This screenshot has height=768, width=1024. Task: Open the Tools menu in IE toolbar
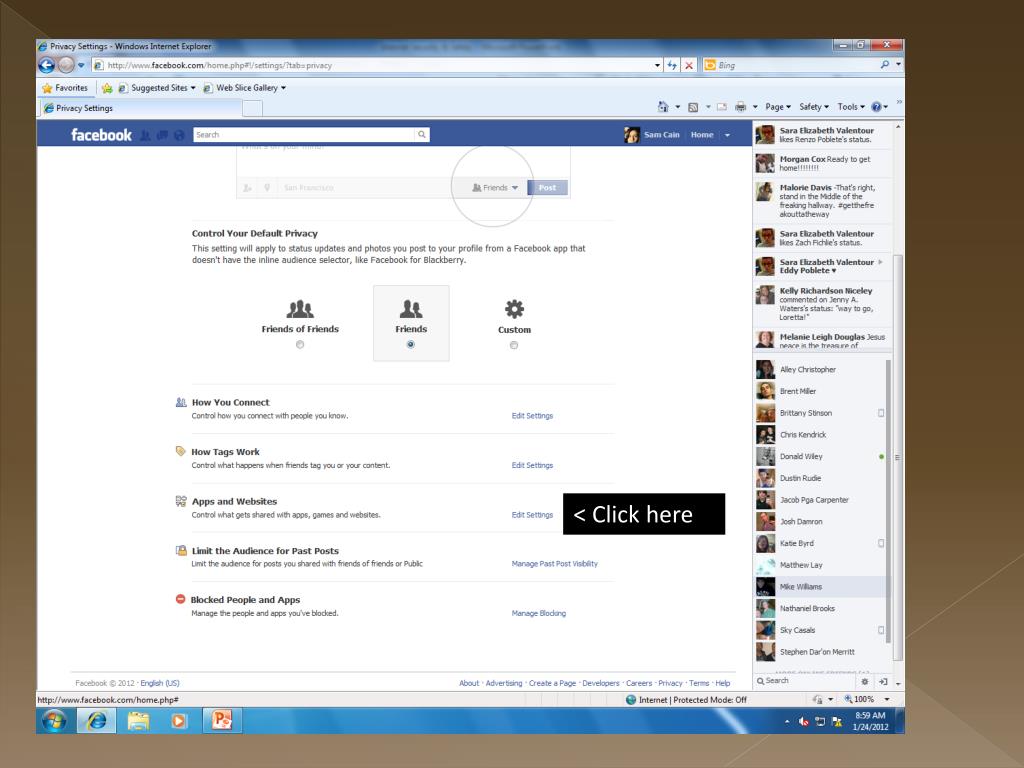pos(851,106)
